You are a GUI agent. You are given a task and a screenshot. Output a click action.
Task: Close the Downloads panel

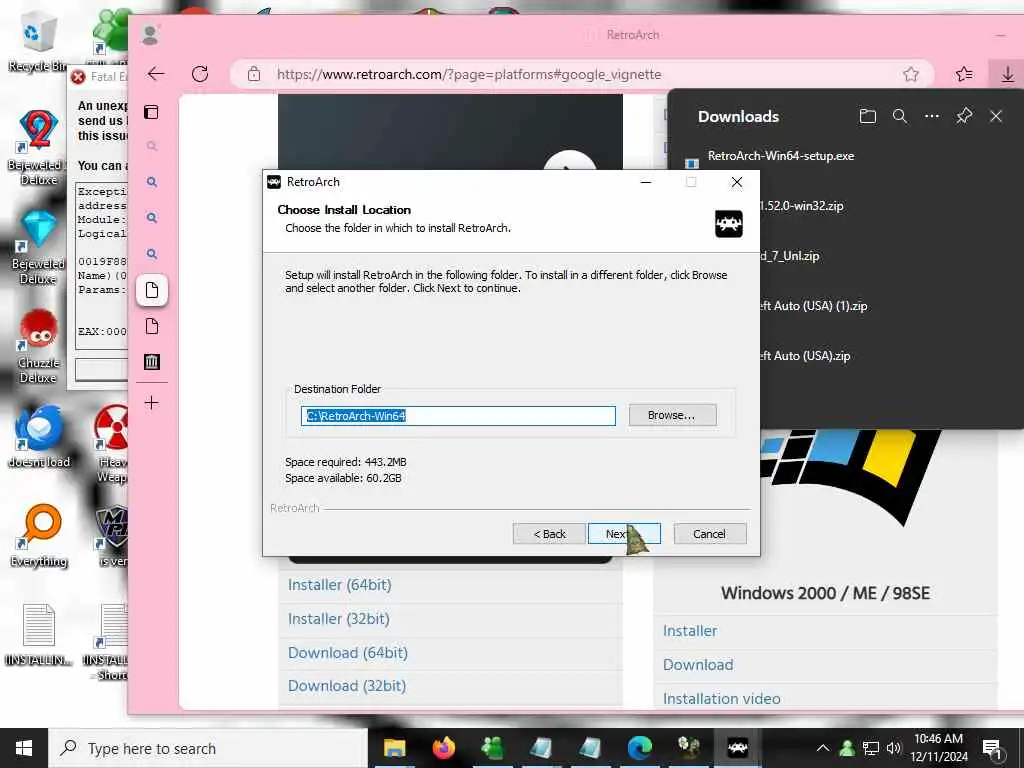(996, 116)
